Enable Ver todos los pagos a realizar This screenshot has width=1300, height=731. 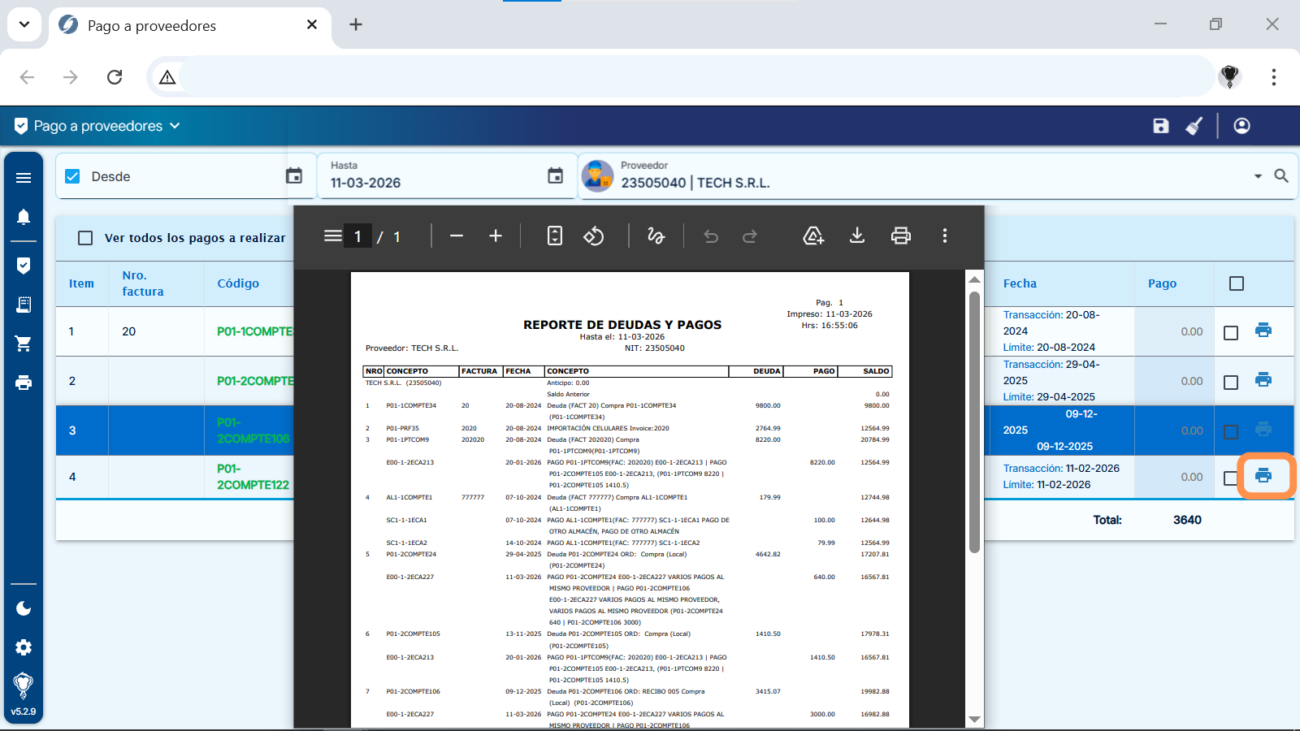pyautogui.click(x=85, y=238)
